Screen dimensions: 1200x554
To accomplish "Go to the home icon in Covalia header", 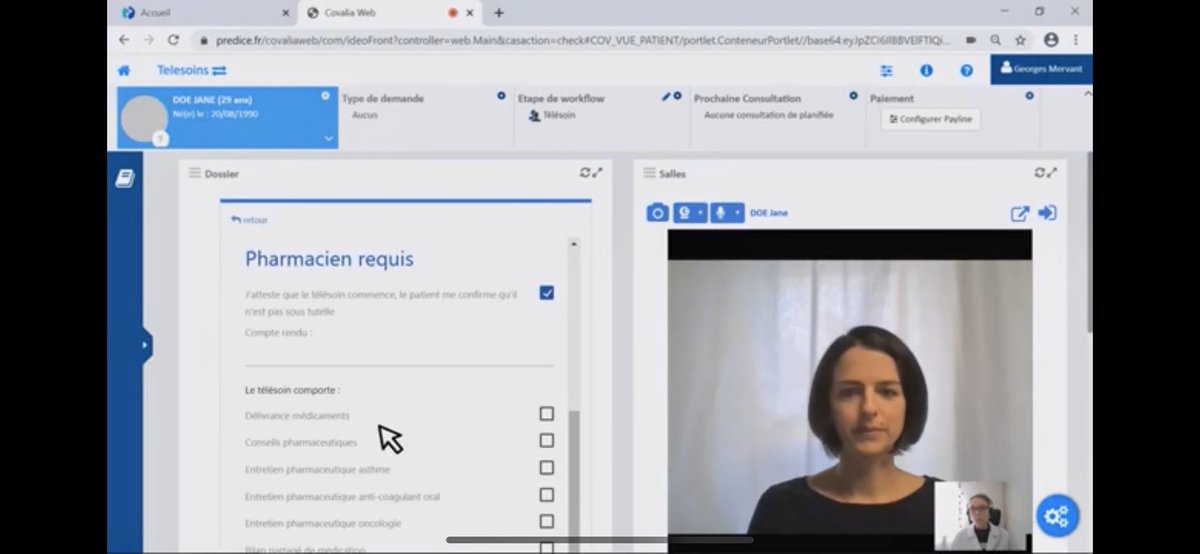I will point(124,71).
